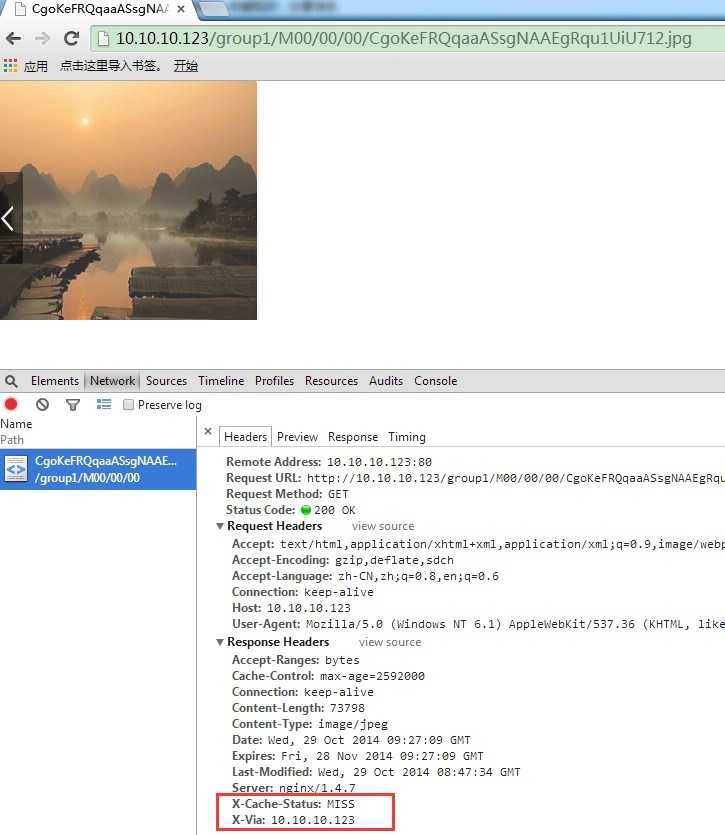Screen dimensions: 725x835
Task: Collapse the Request Headers section
Action: (x=219, y=526)
